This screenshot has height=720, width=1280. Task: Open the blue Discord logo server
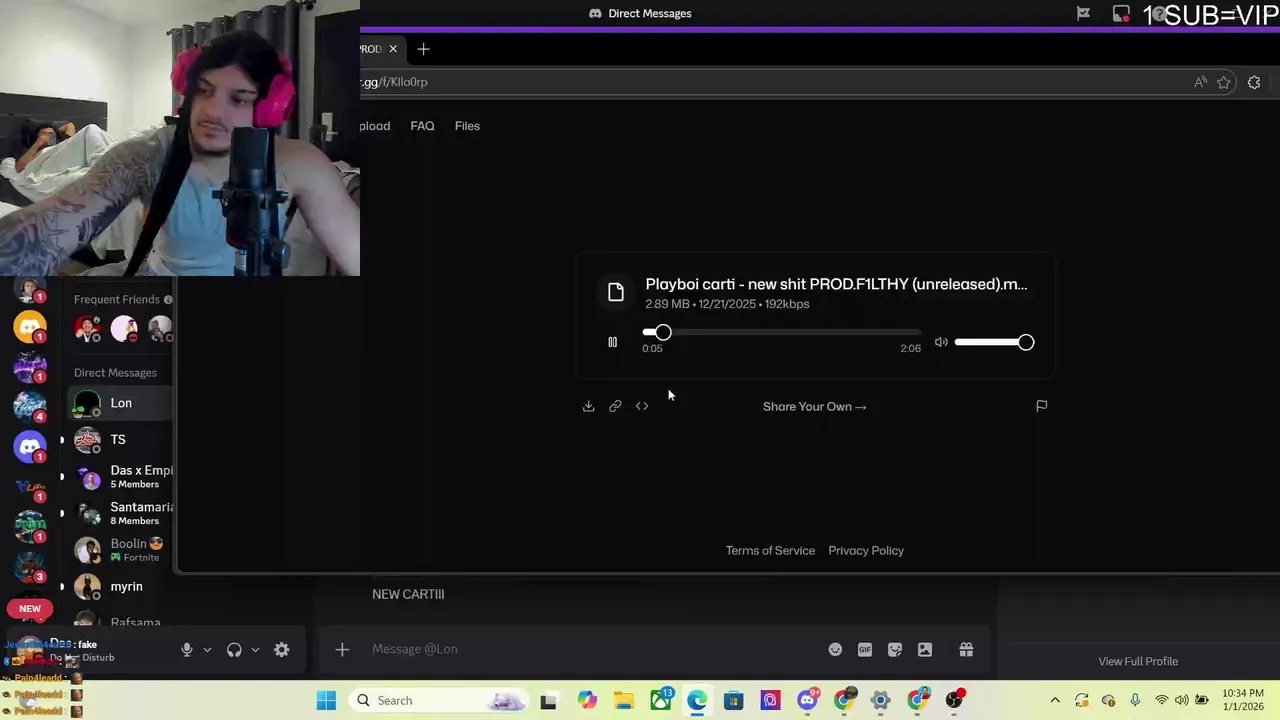pyautogui.click(x=29, y=446)
